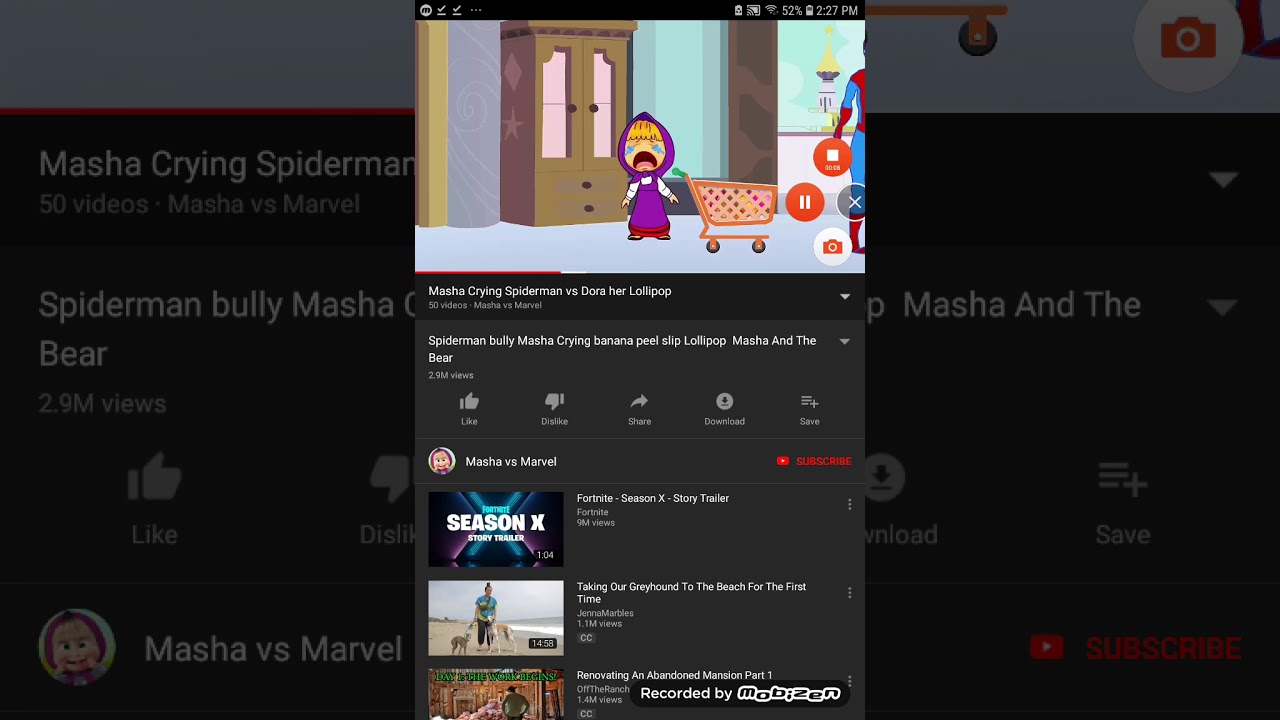Open Masha vs Marvel channel name
The width and height of the screenshot is (1280, 720).
click(511, 461)
